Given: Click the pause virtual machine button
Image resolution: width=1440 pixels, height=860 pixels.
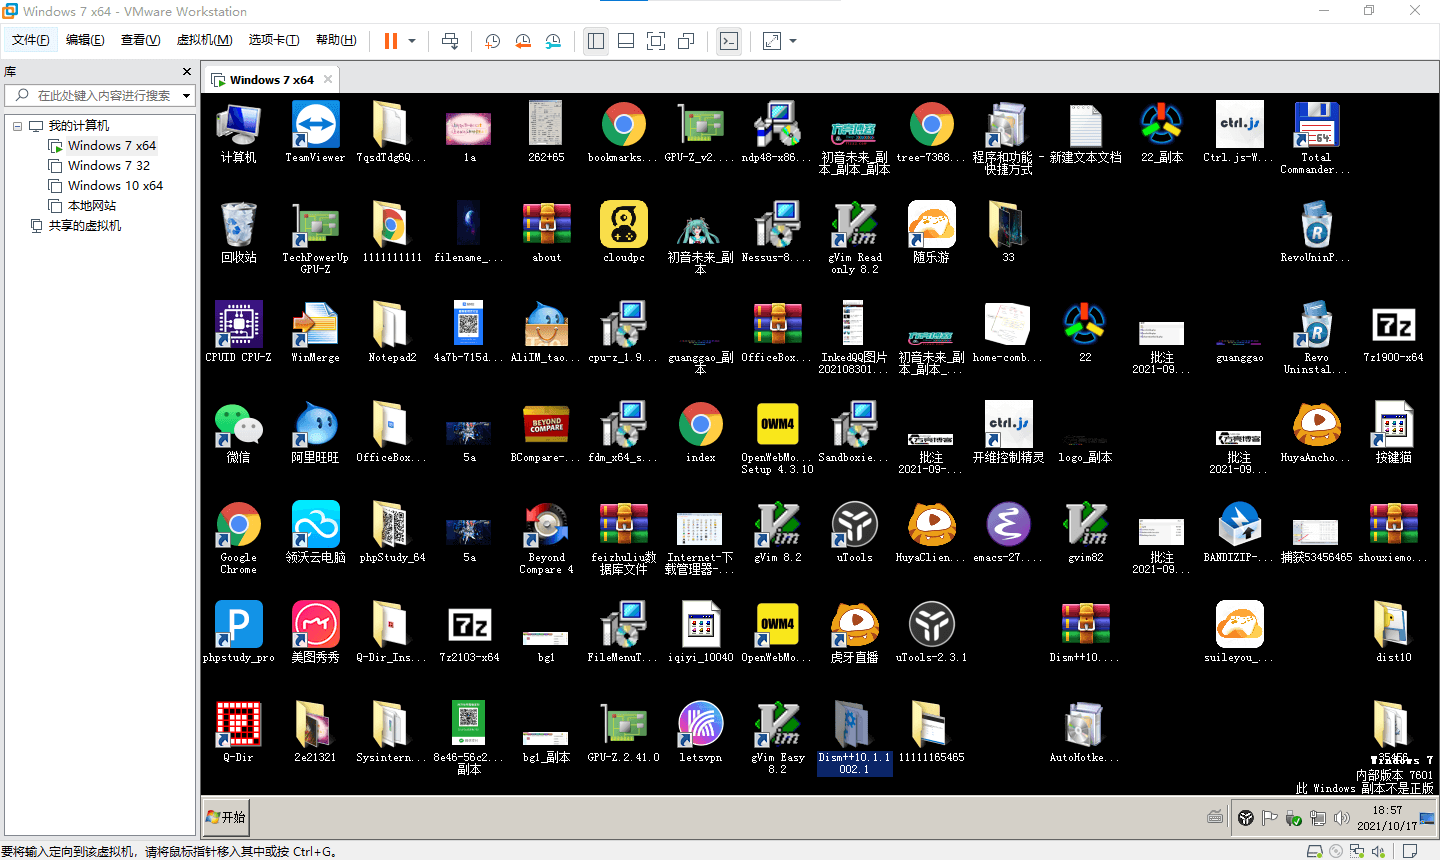Looking at the screenshot, I should (390, 41).
